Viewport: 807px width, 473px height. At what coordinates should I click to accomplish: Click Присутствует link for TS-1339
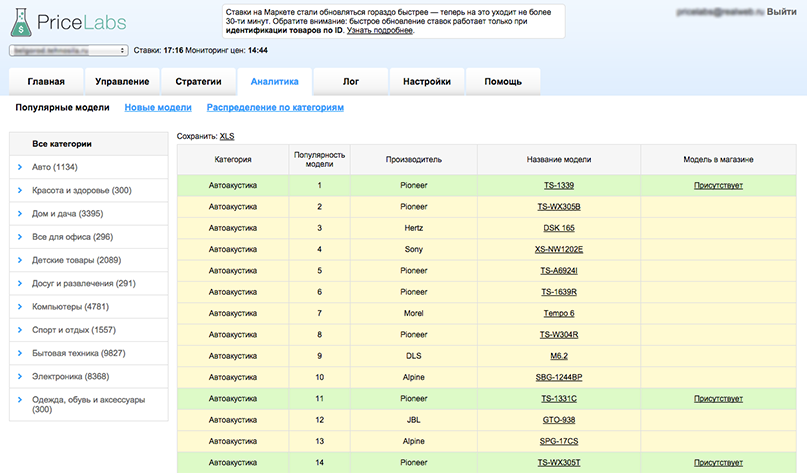coord(718,185)
